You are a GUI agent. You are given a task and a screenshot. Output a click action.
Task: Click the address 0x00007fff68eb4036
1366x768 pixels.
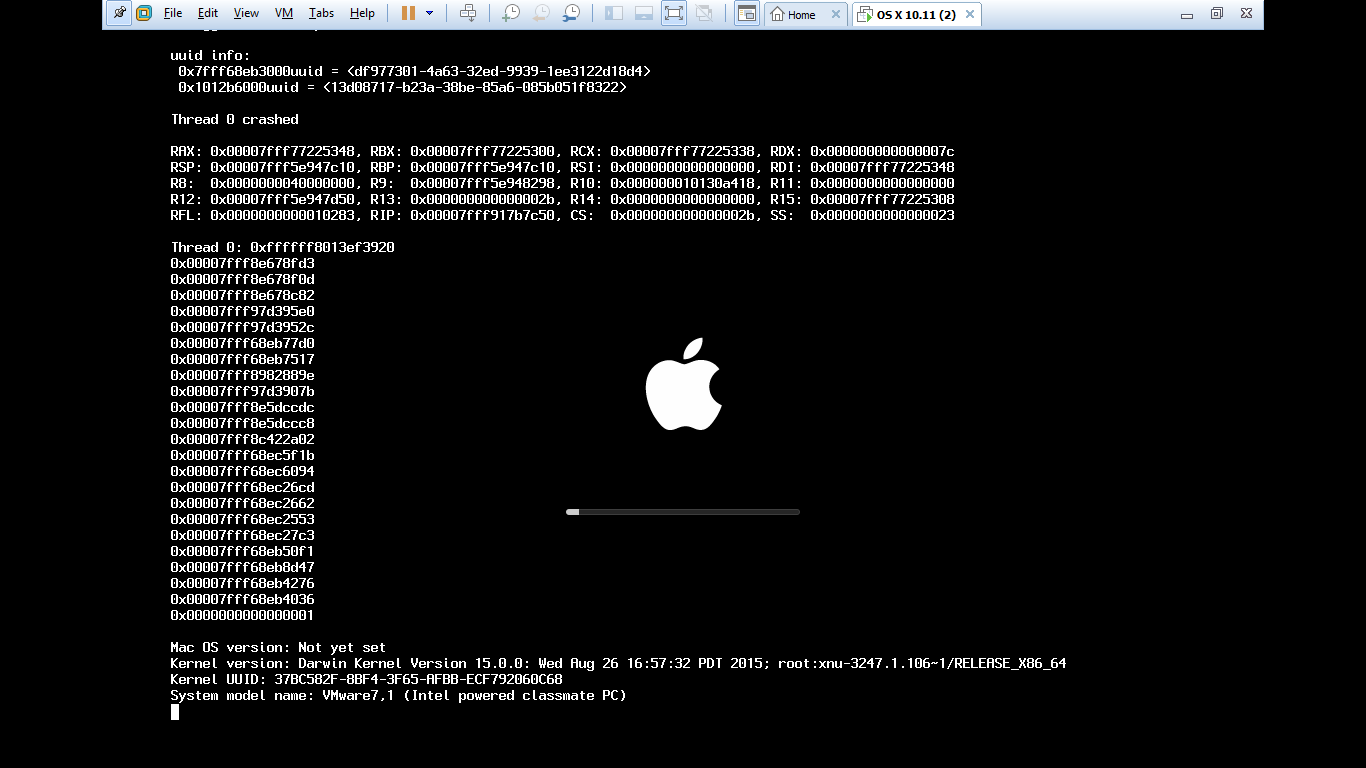242,599
